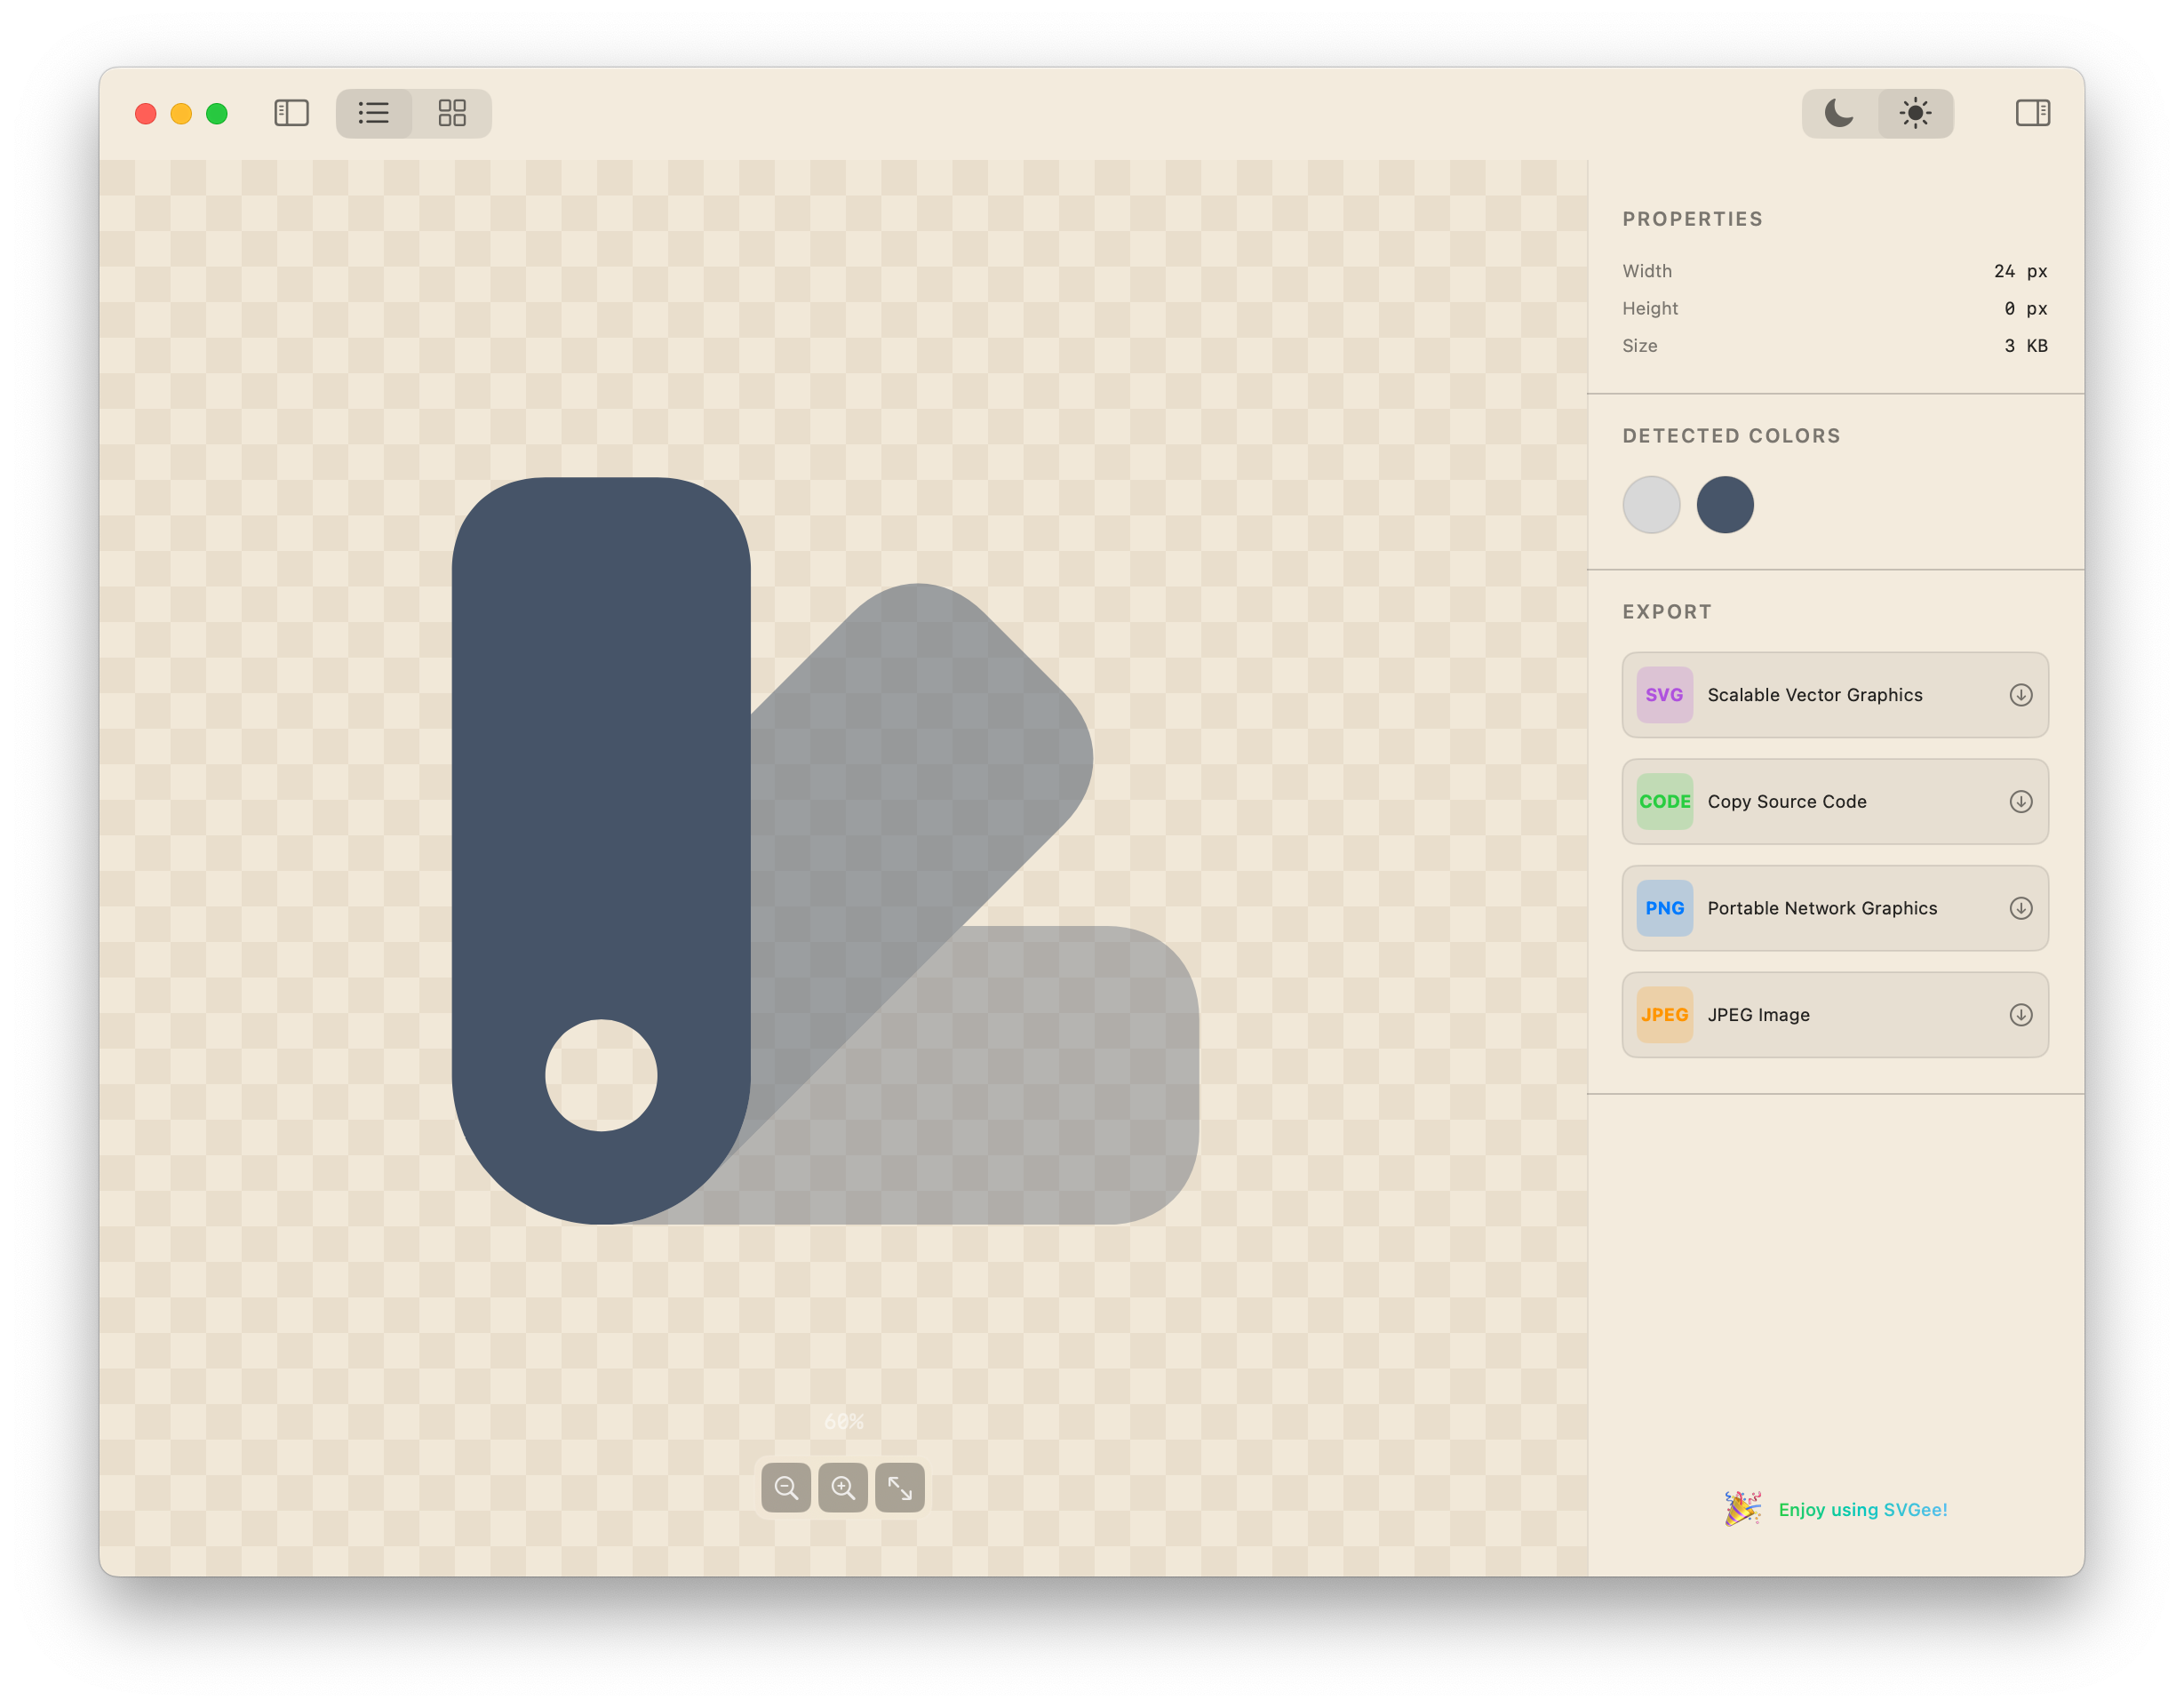Click the 60% zoom percentage label
This screenshot has width=2184, height=1708.
click(844, 1419)
